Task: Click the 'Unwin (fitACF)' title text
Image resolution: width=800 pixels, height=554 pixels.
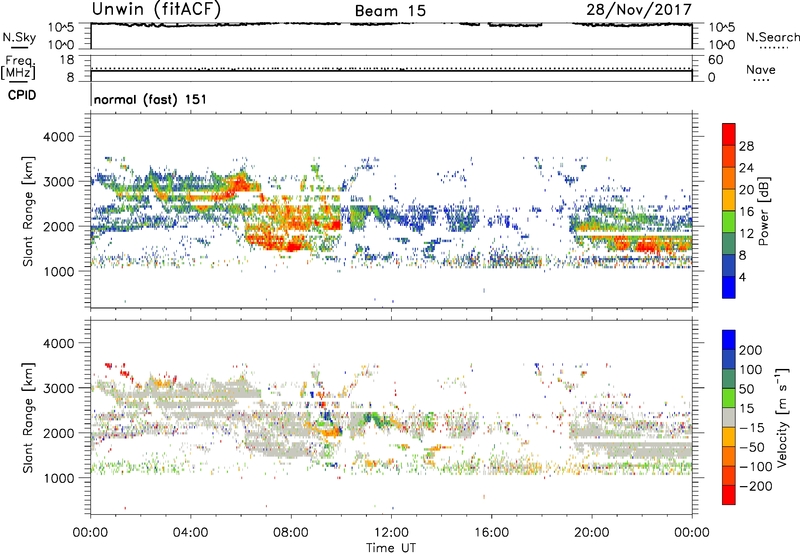Action: [x=156, y=10]
